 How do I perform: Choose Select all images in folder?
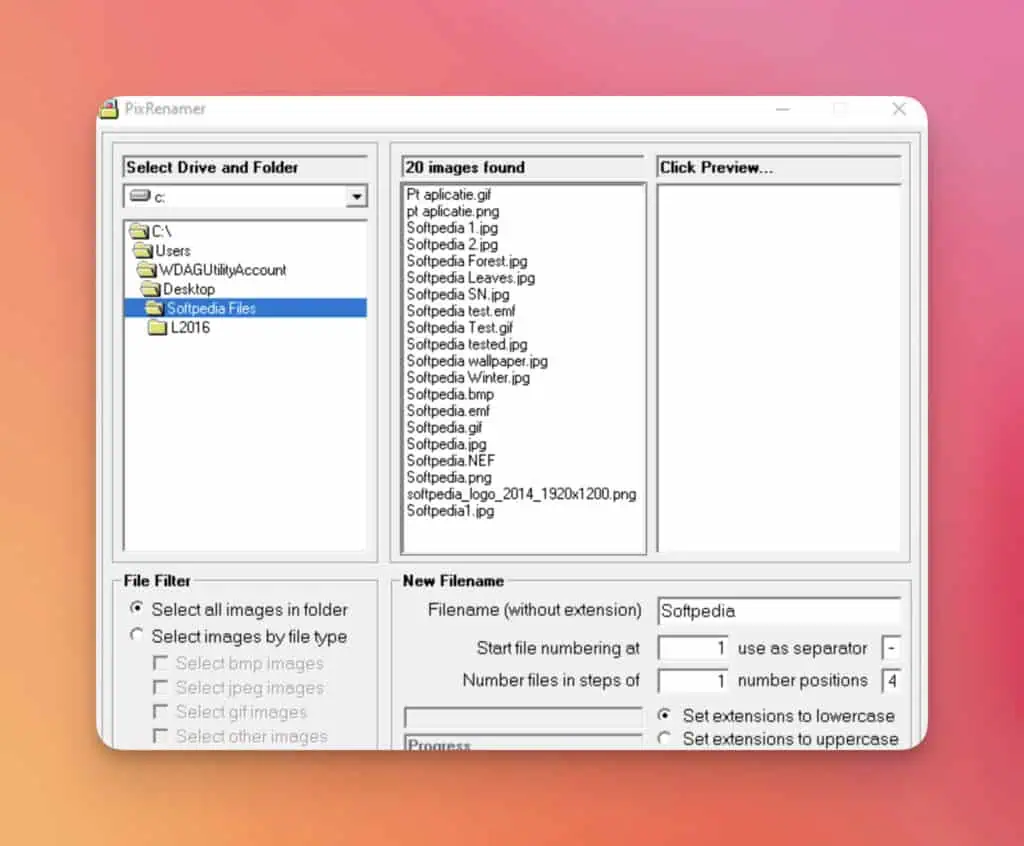click(137, 608)
